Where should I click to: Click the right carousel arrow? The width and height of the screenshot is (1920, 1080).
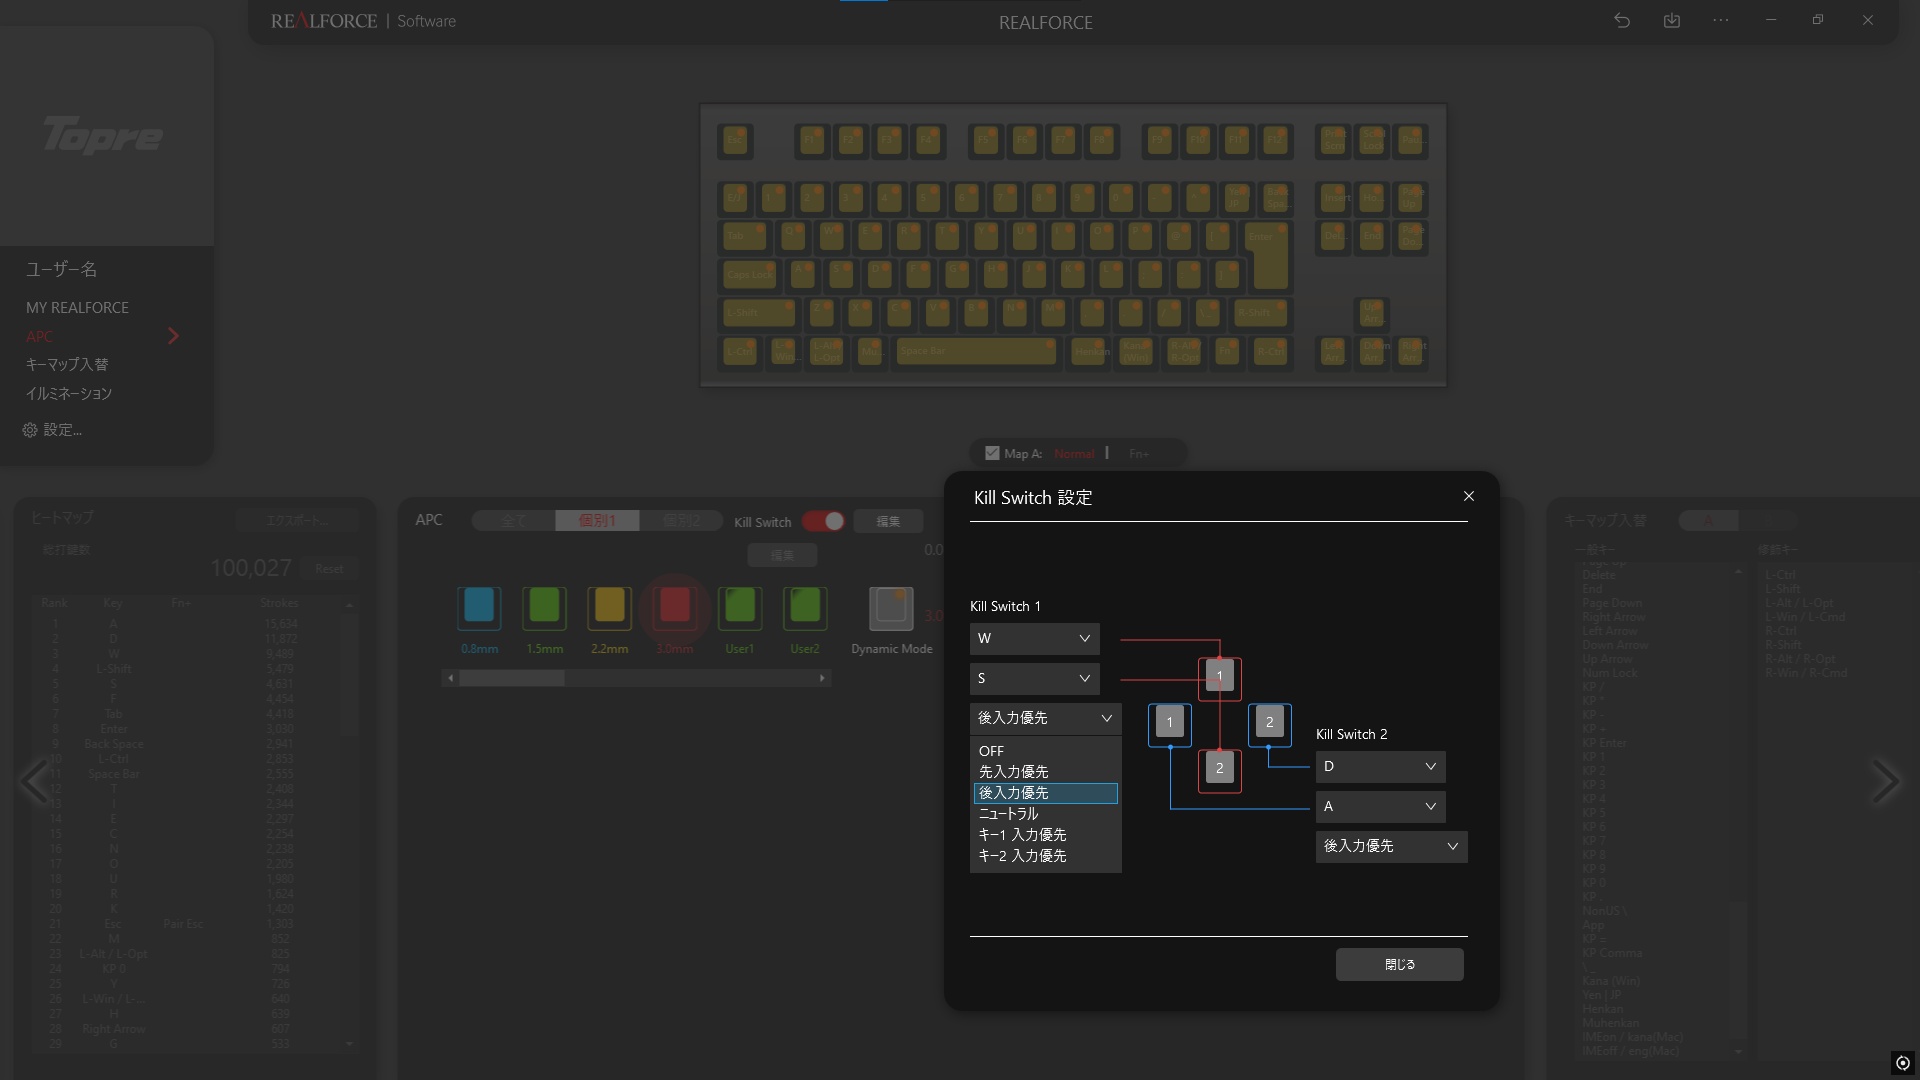pos(1884,781)
